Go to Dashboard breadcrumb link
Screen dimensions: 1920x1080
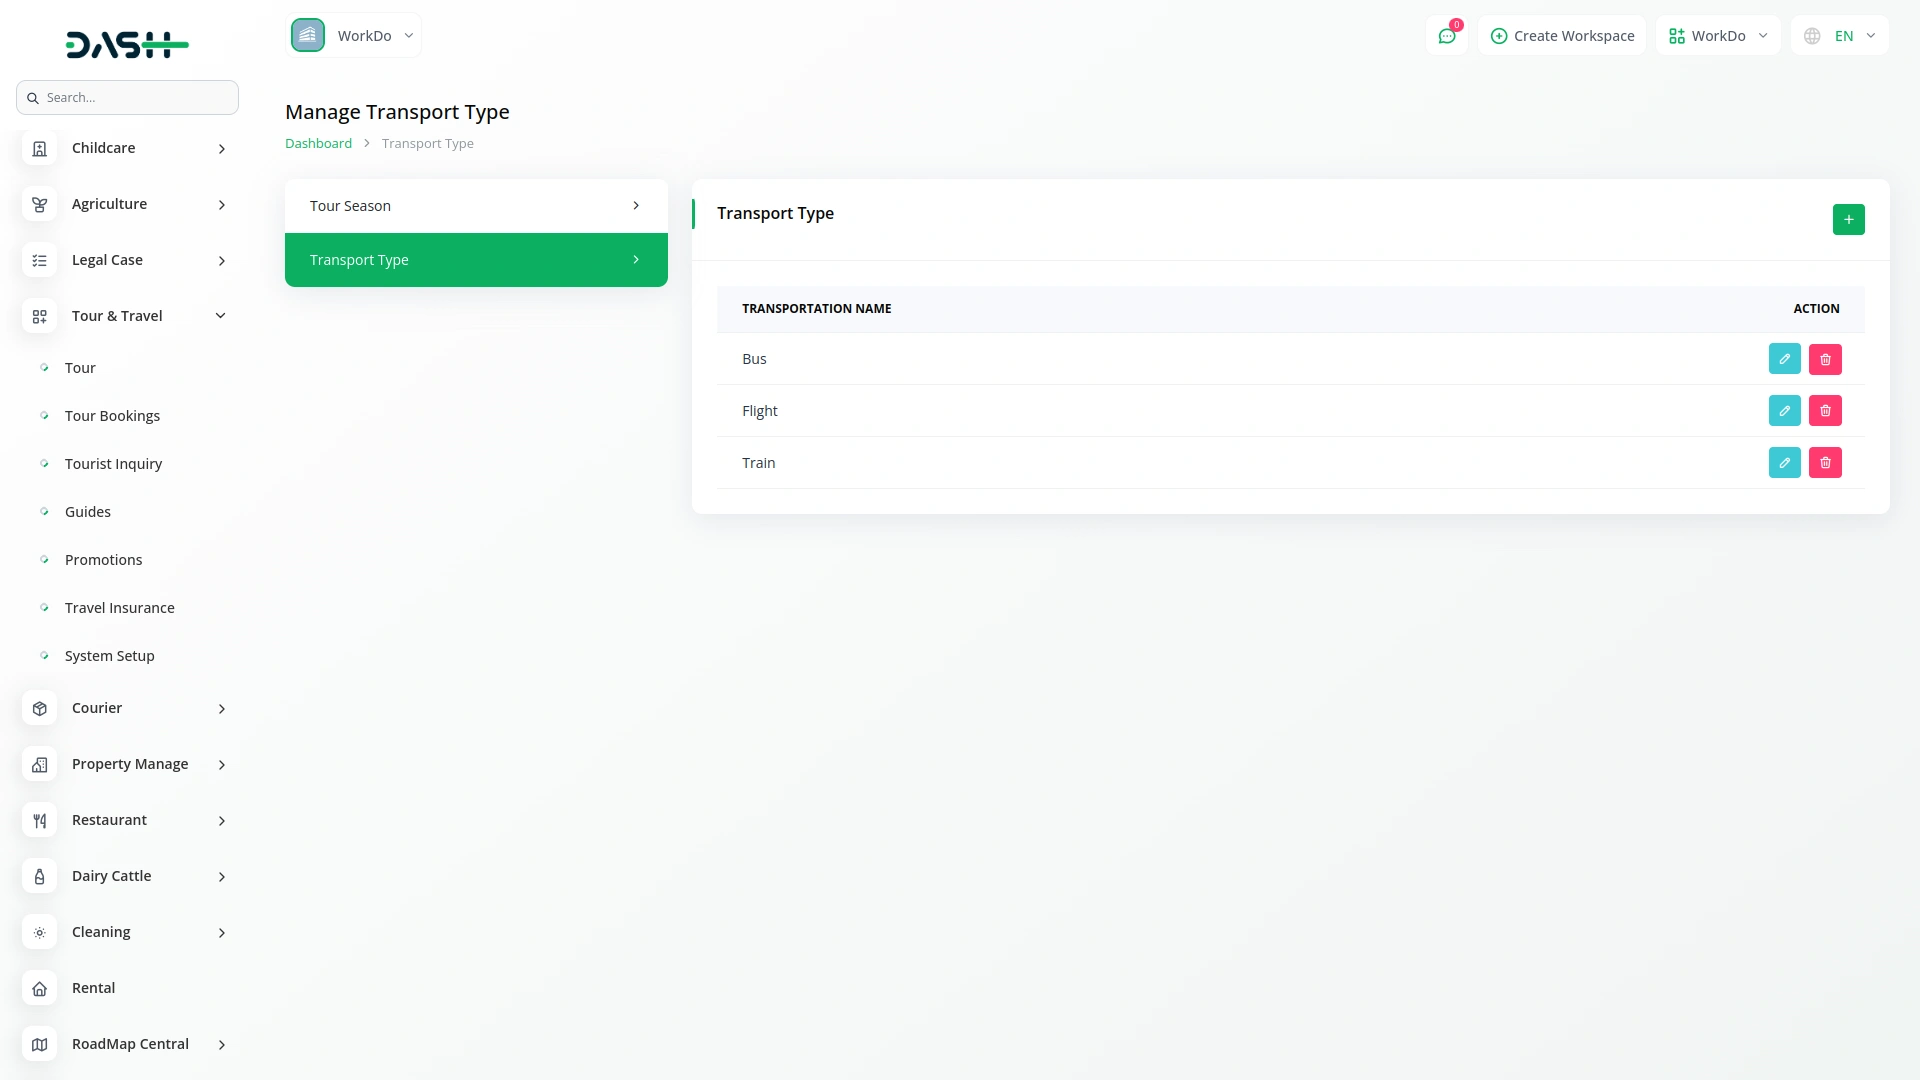(x=318, y=144)
